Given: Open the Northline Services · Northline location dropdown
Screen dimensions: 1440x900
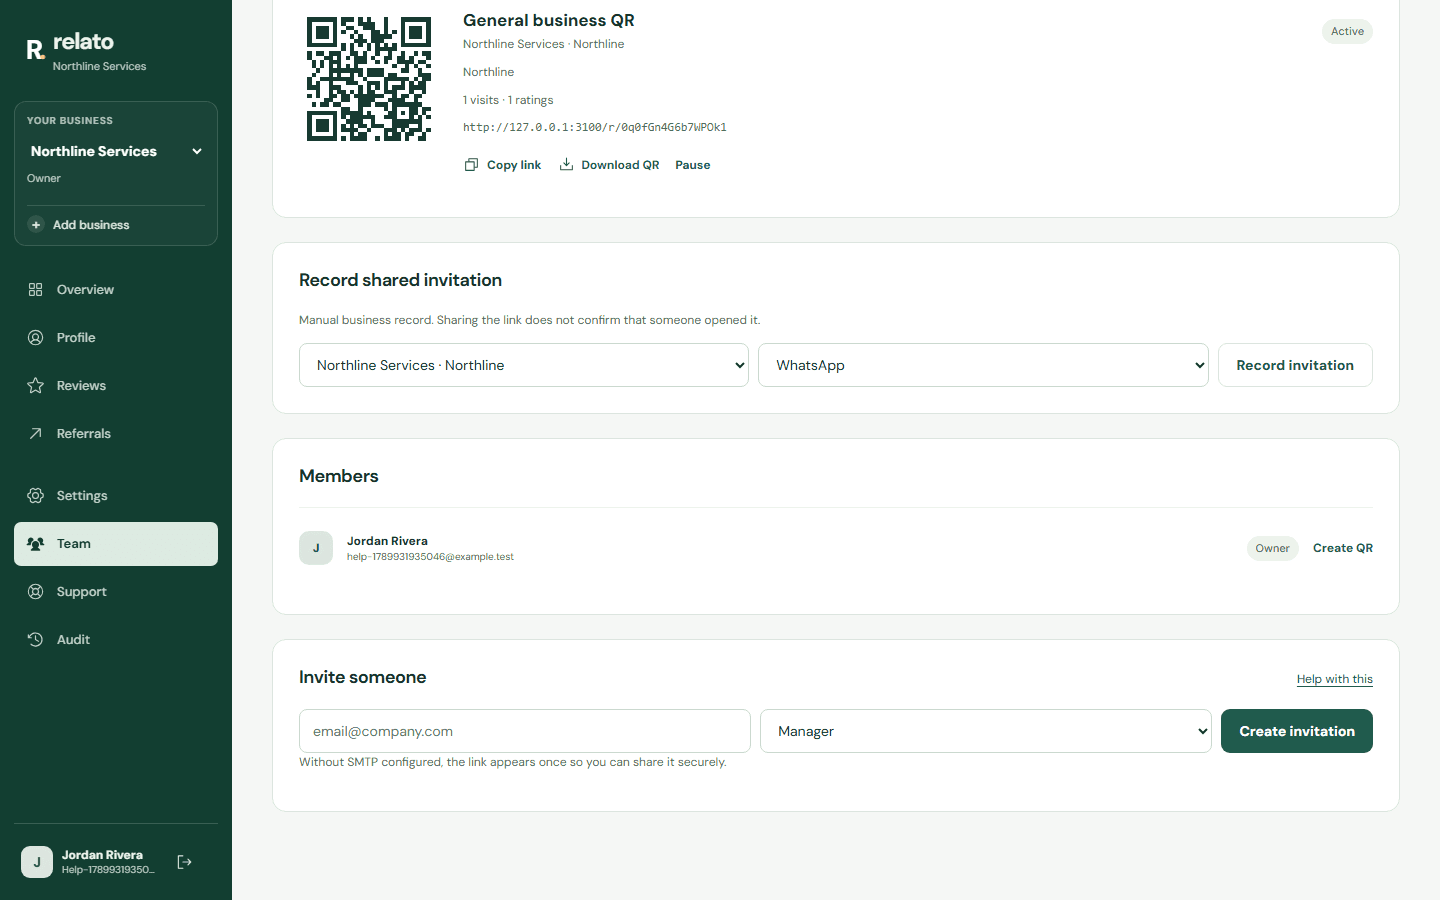Looking at the screenshot, I should pyautogui.click(x=524, y=365).
